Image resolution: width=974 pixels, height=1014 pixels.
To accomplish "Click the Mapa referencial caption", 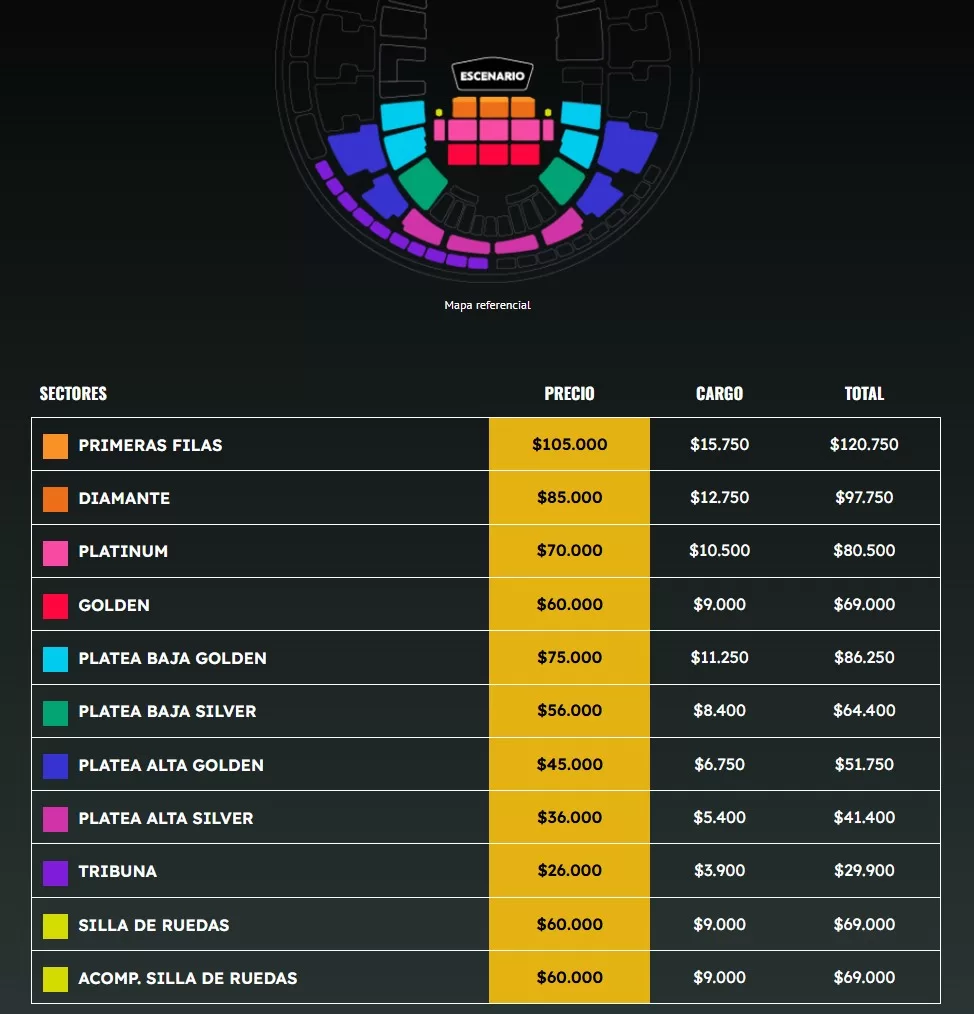I will tap(487, 305).
